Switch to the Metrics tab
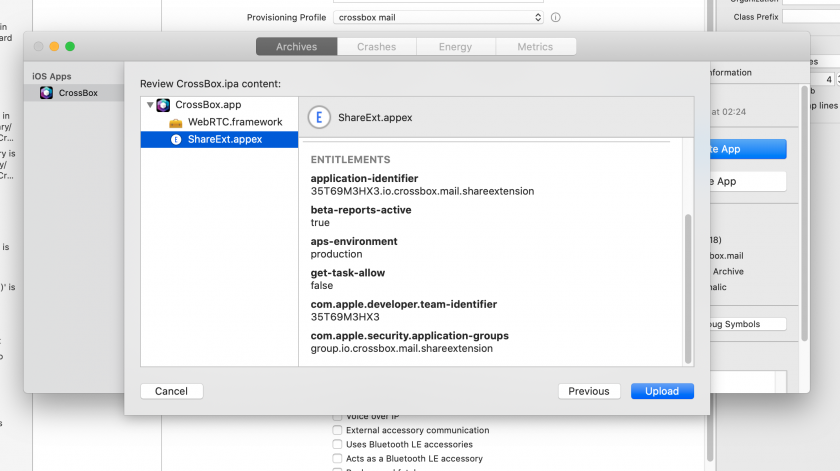The height and width of the screenshot is (471, 840). click(x=535, y=47)
